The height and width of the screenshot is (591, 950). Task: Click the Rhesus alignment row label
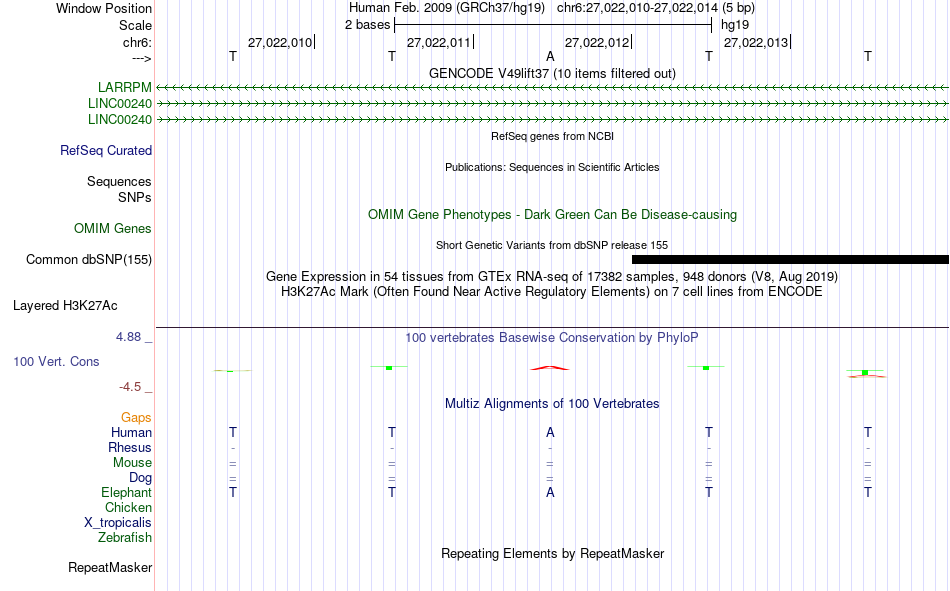pos(130,447)
